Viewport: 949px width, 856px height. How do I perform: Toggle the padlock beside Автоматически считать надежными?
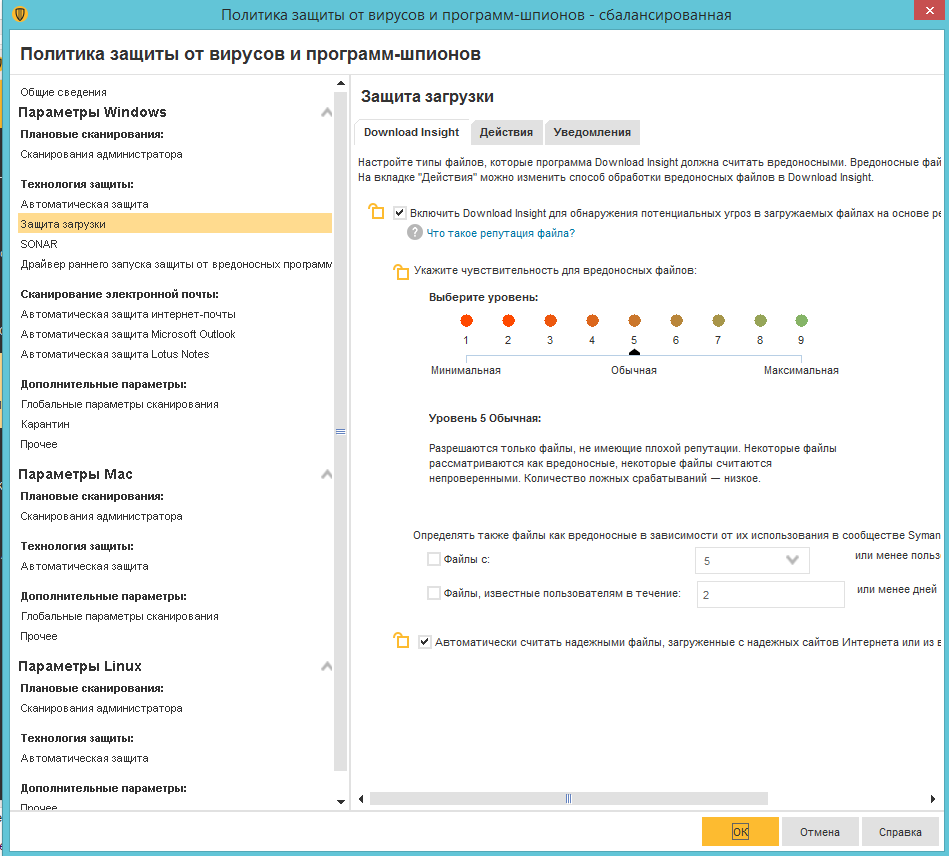401,640
